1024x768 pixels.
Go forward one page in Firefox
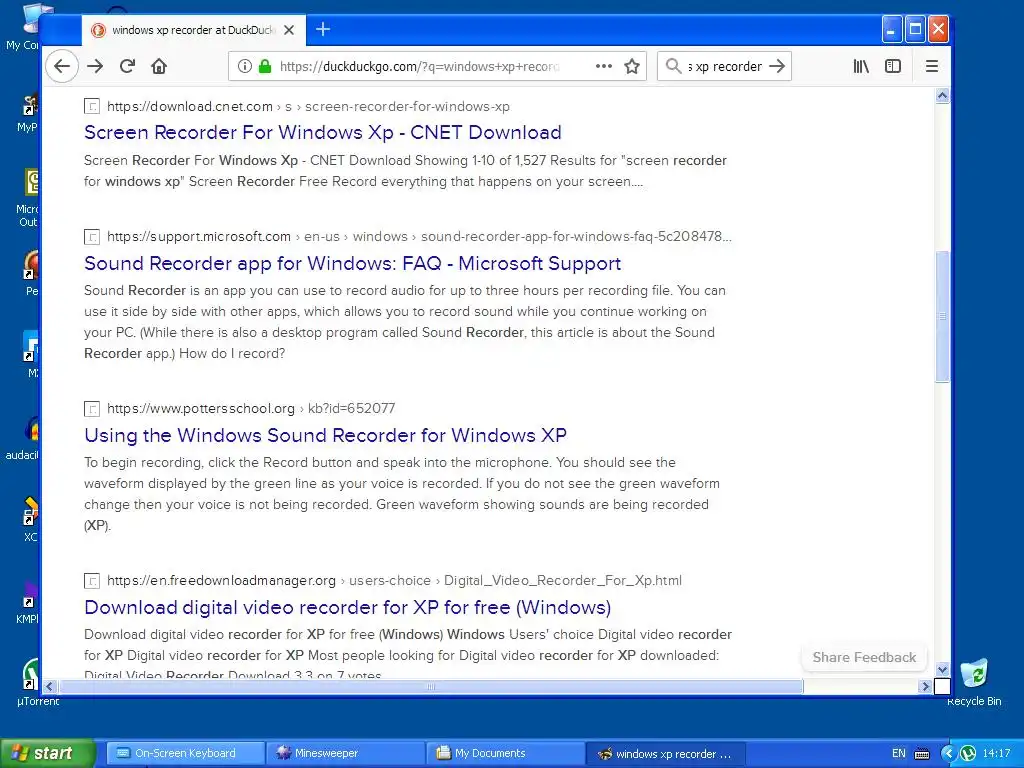coord(95,66)
